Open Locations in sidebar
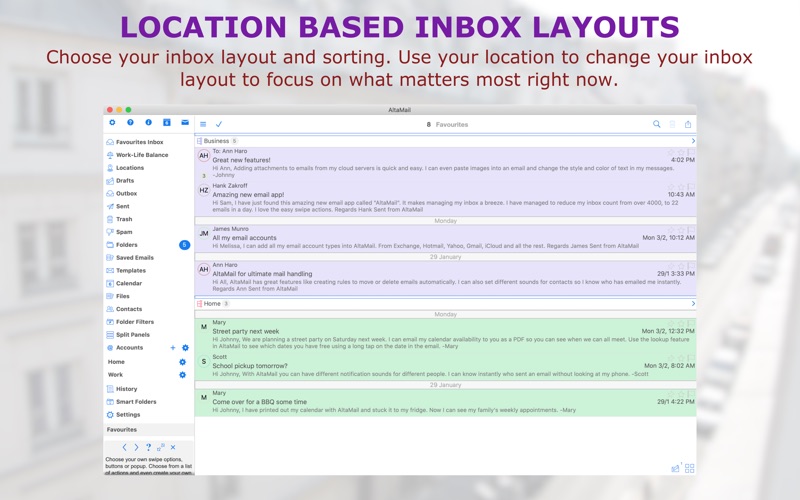The height and width of the screenshot is (500, 800). tap(125, 167)
